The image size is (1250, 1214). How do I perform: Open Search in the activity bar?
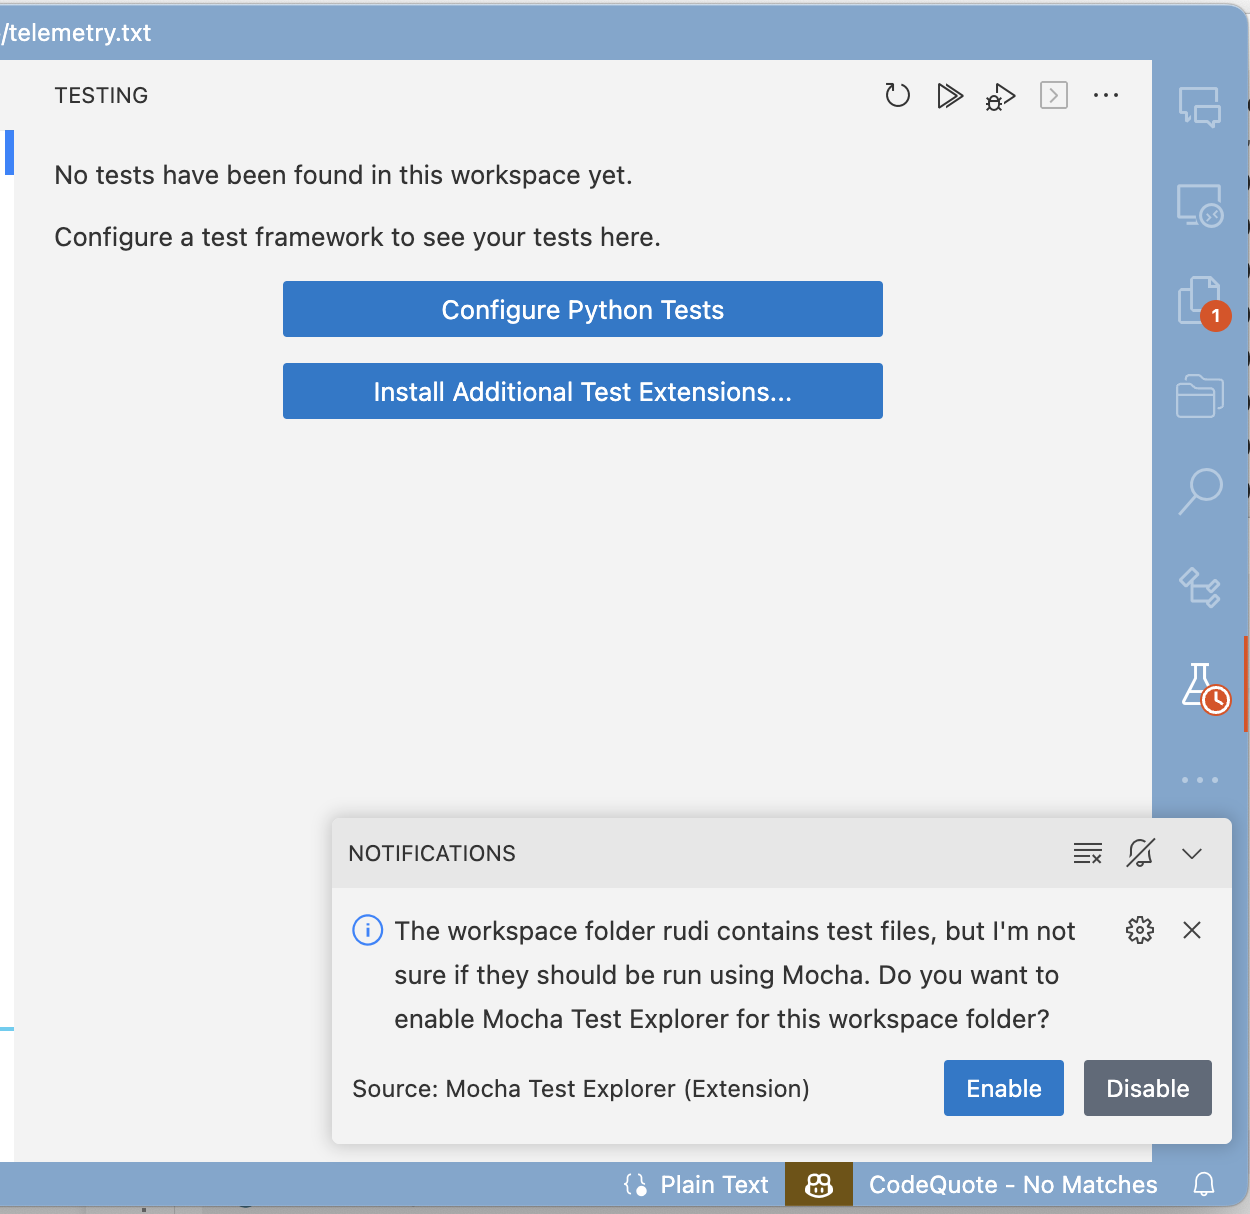tap(1199, 491)
